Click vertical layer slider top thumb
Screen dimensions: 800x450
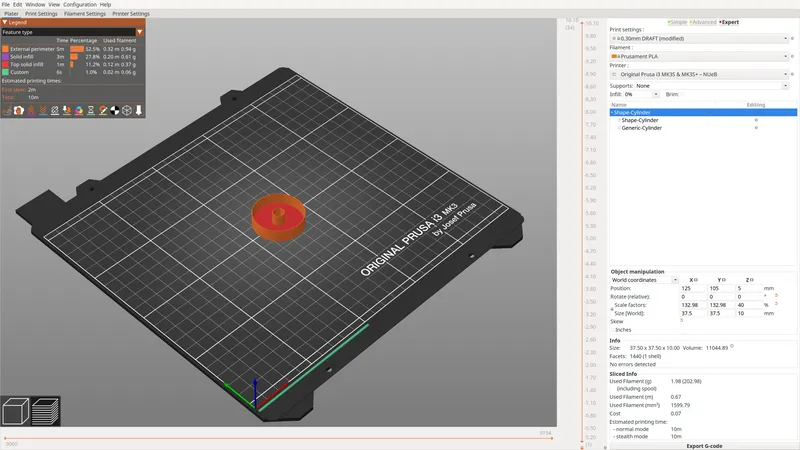click(x=582, y=23)
